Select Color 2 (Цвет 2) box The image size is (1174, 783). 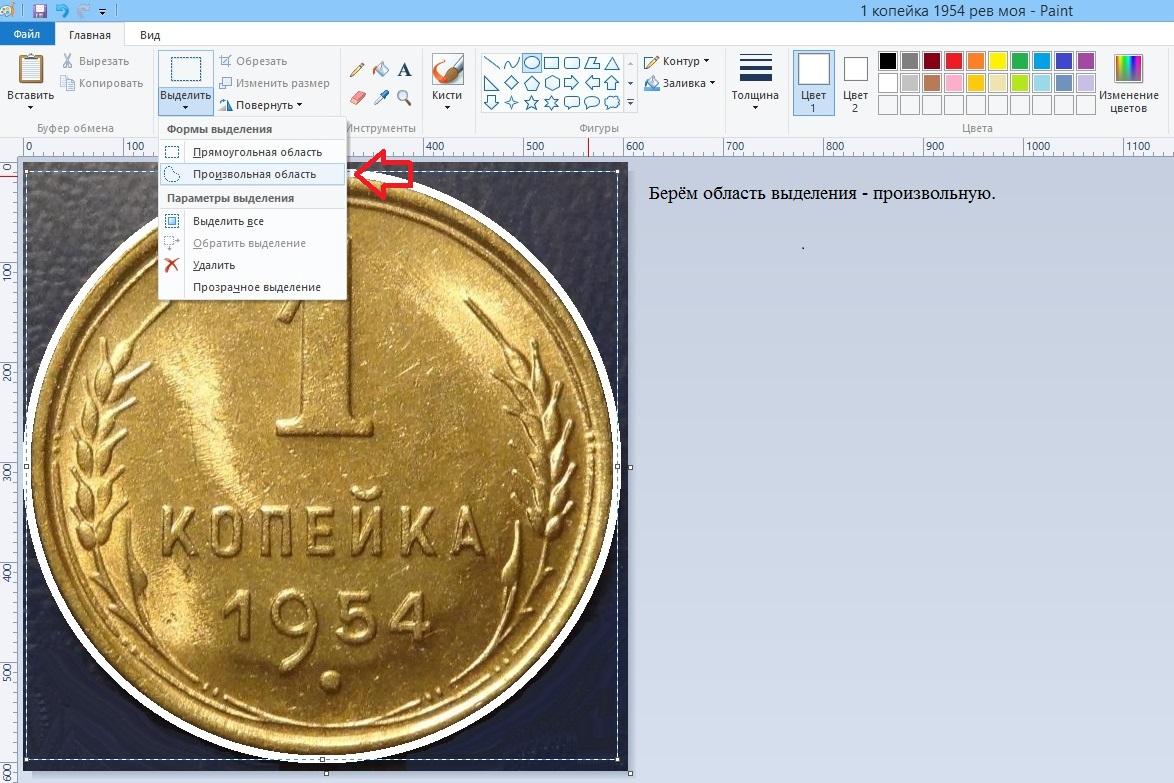[x=855, y=82]
